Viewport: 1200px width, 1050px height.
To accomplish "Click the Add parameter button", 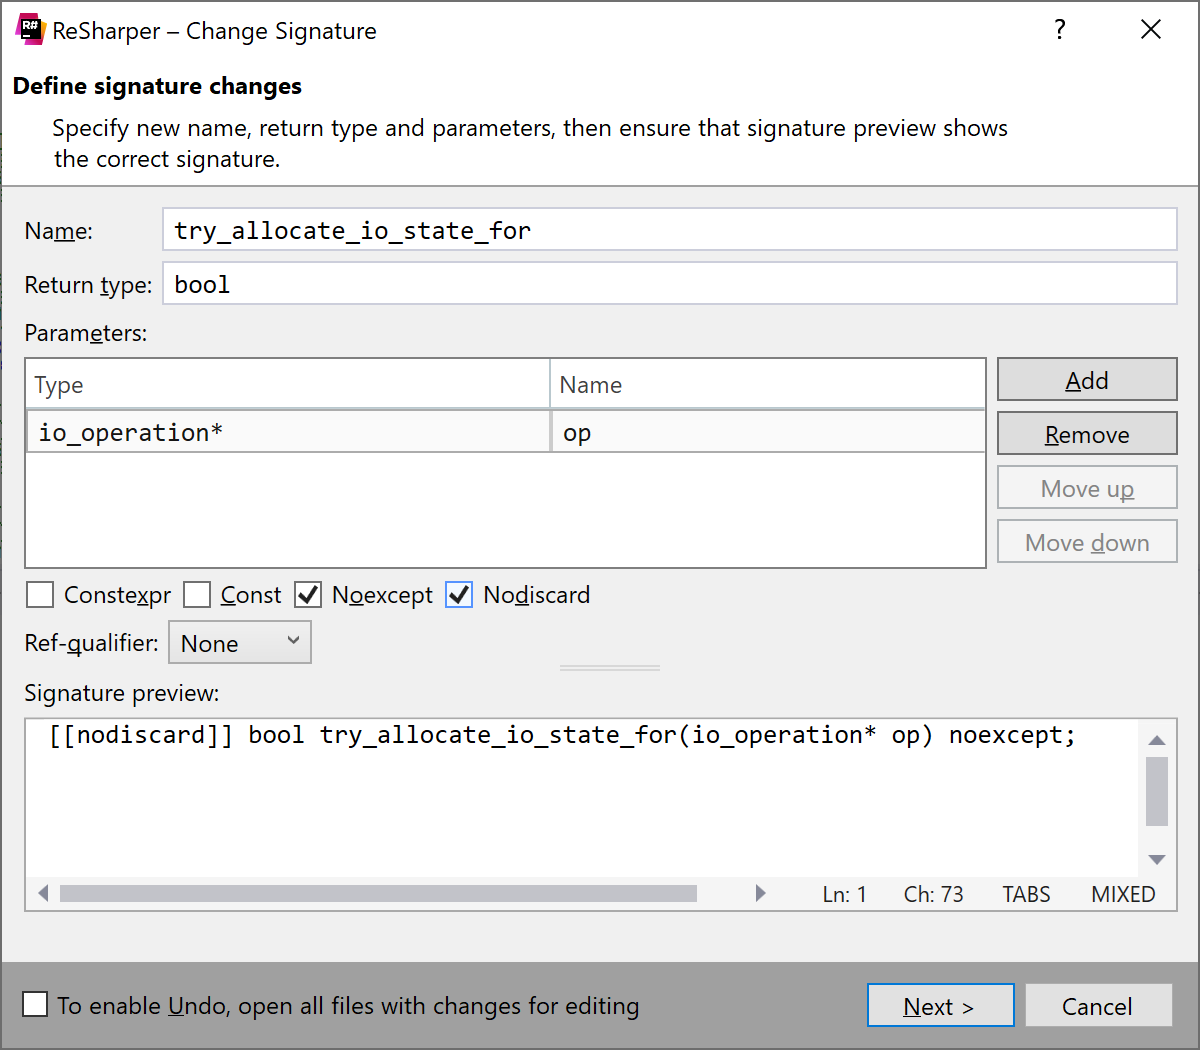I will 1087,380.
